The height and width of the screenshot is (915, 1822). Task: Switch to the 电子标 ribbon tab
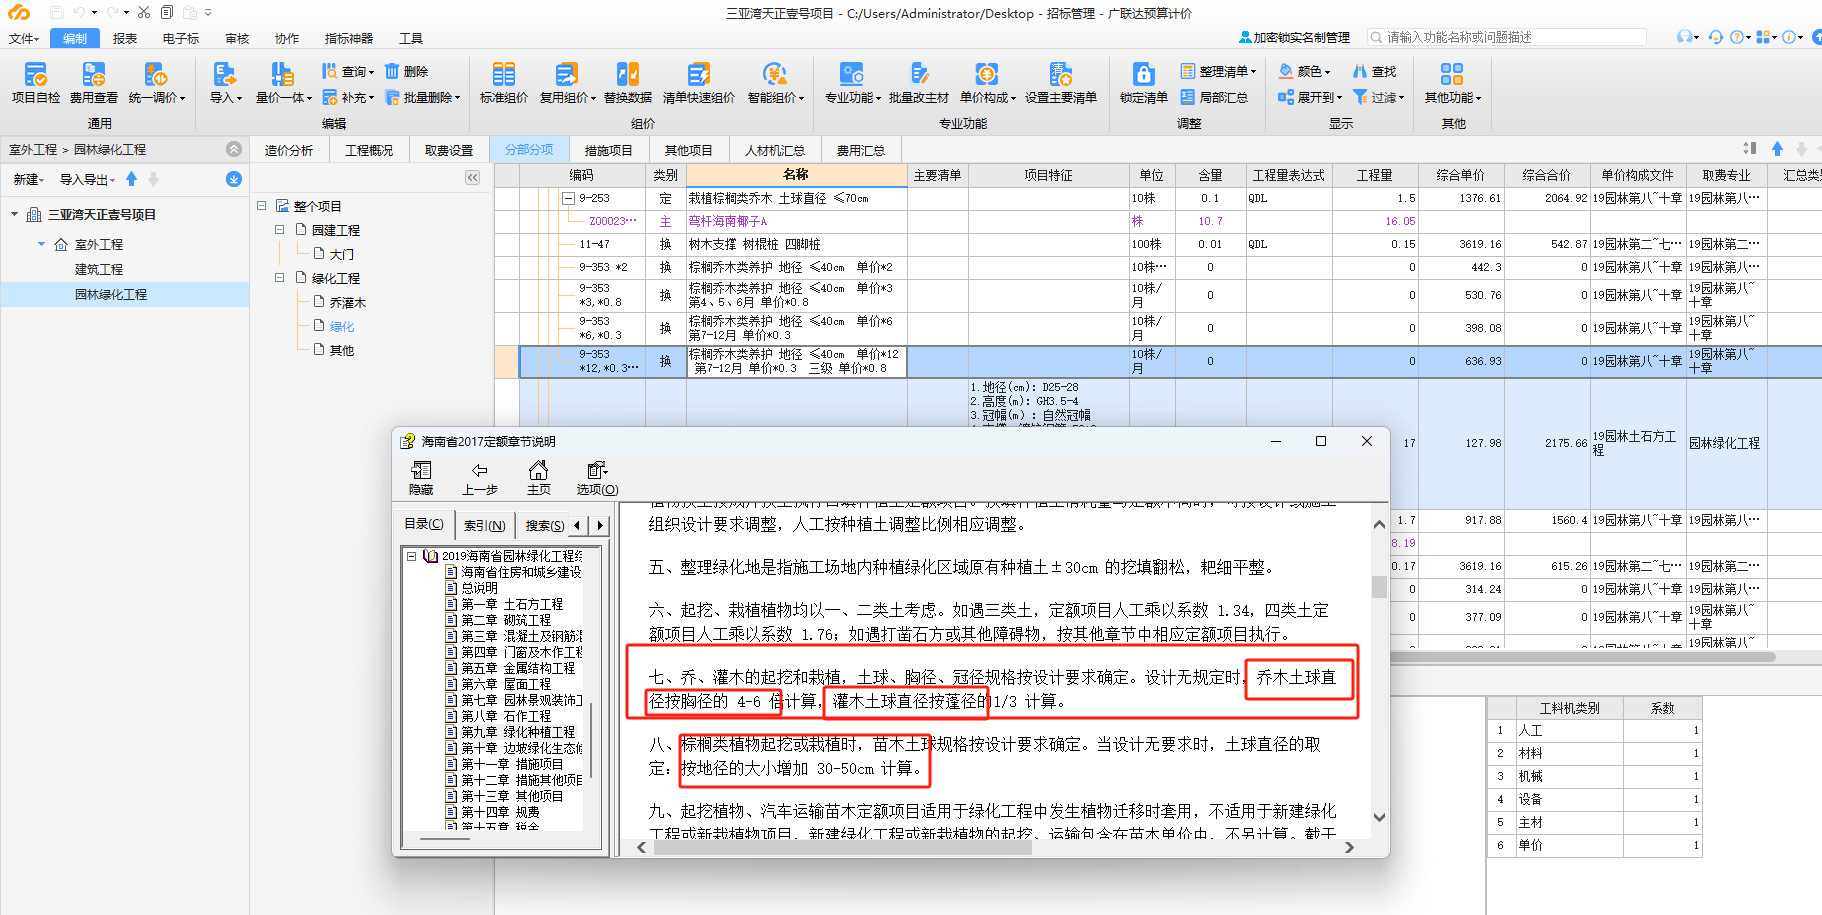(181, 38)
